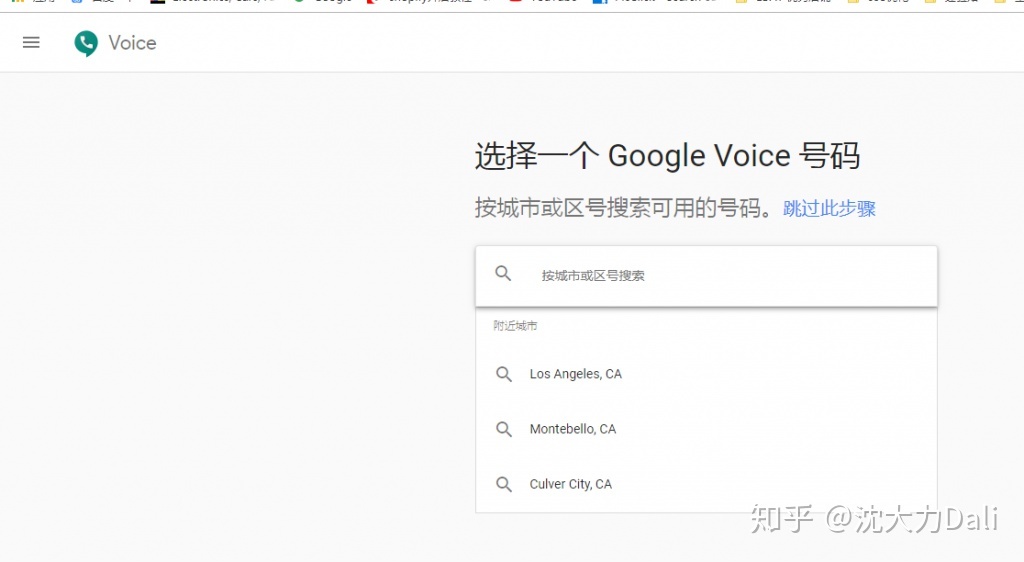The height and width of the screenshot is (562, 1024).
Task: Click the magnifier icon in search box
Action: click(x=503, y=273)
